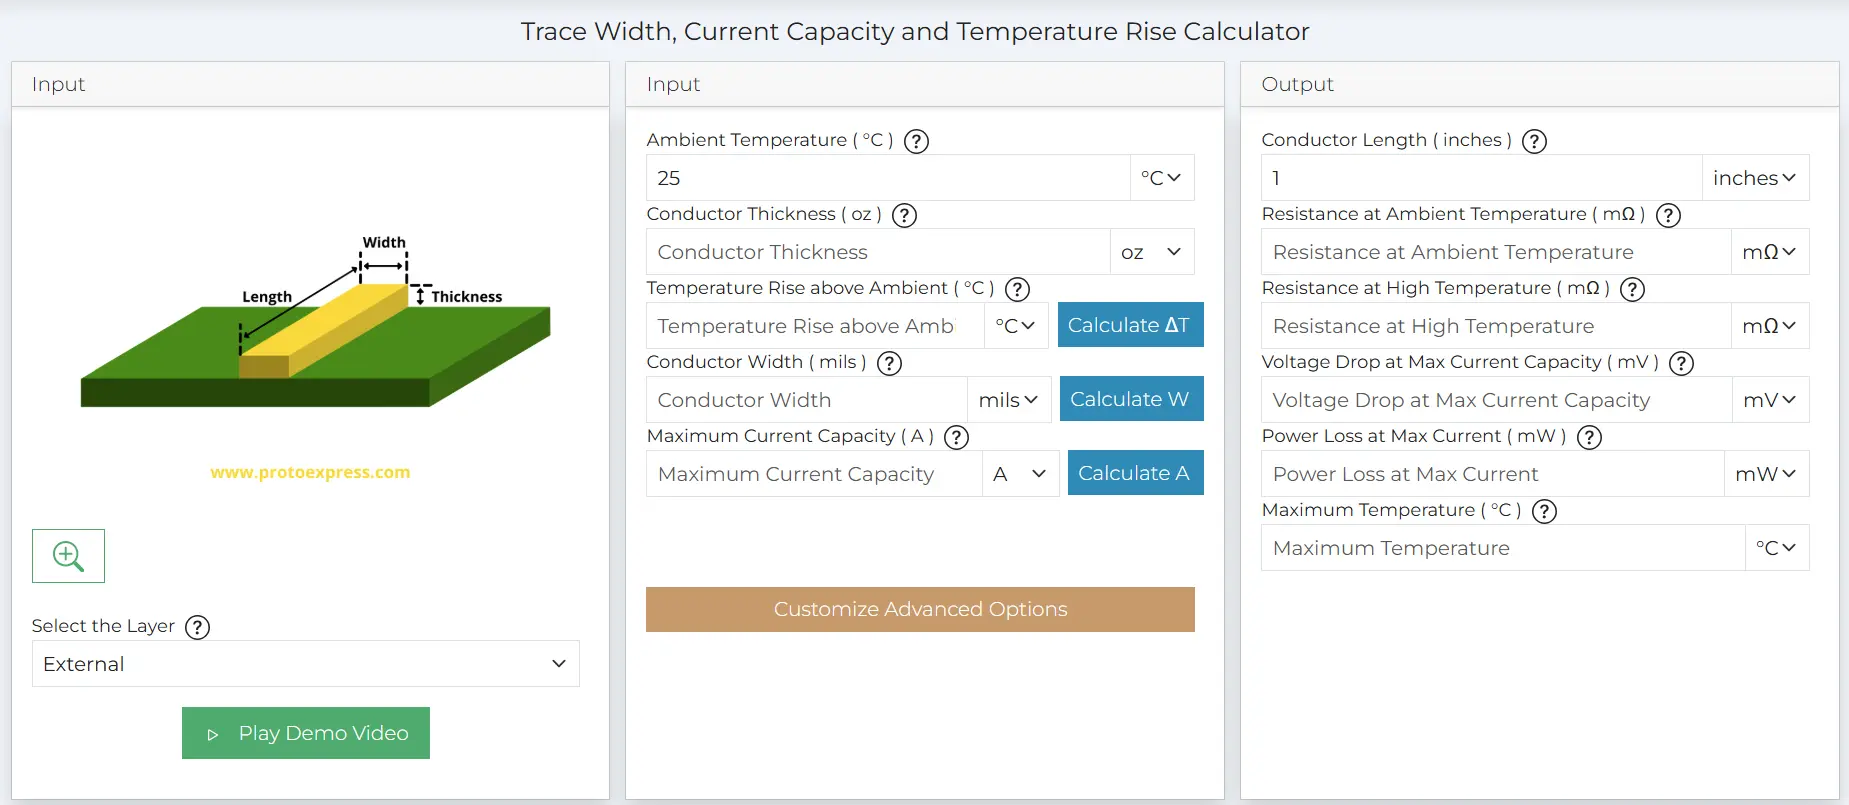Open the Conductor Length units dropdown
The width and height of the screenshot is (1849, 805).
pyautogui.click(x=1754, y=177)
